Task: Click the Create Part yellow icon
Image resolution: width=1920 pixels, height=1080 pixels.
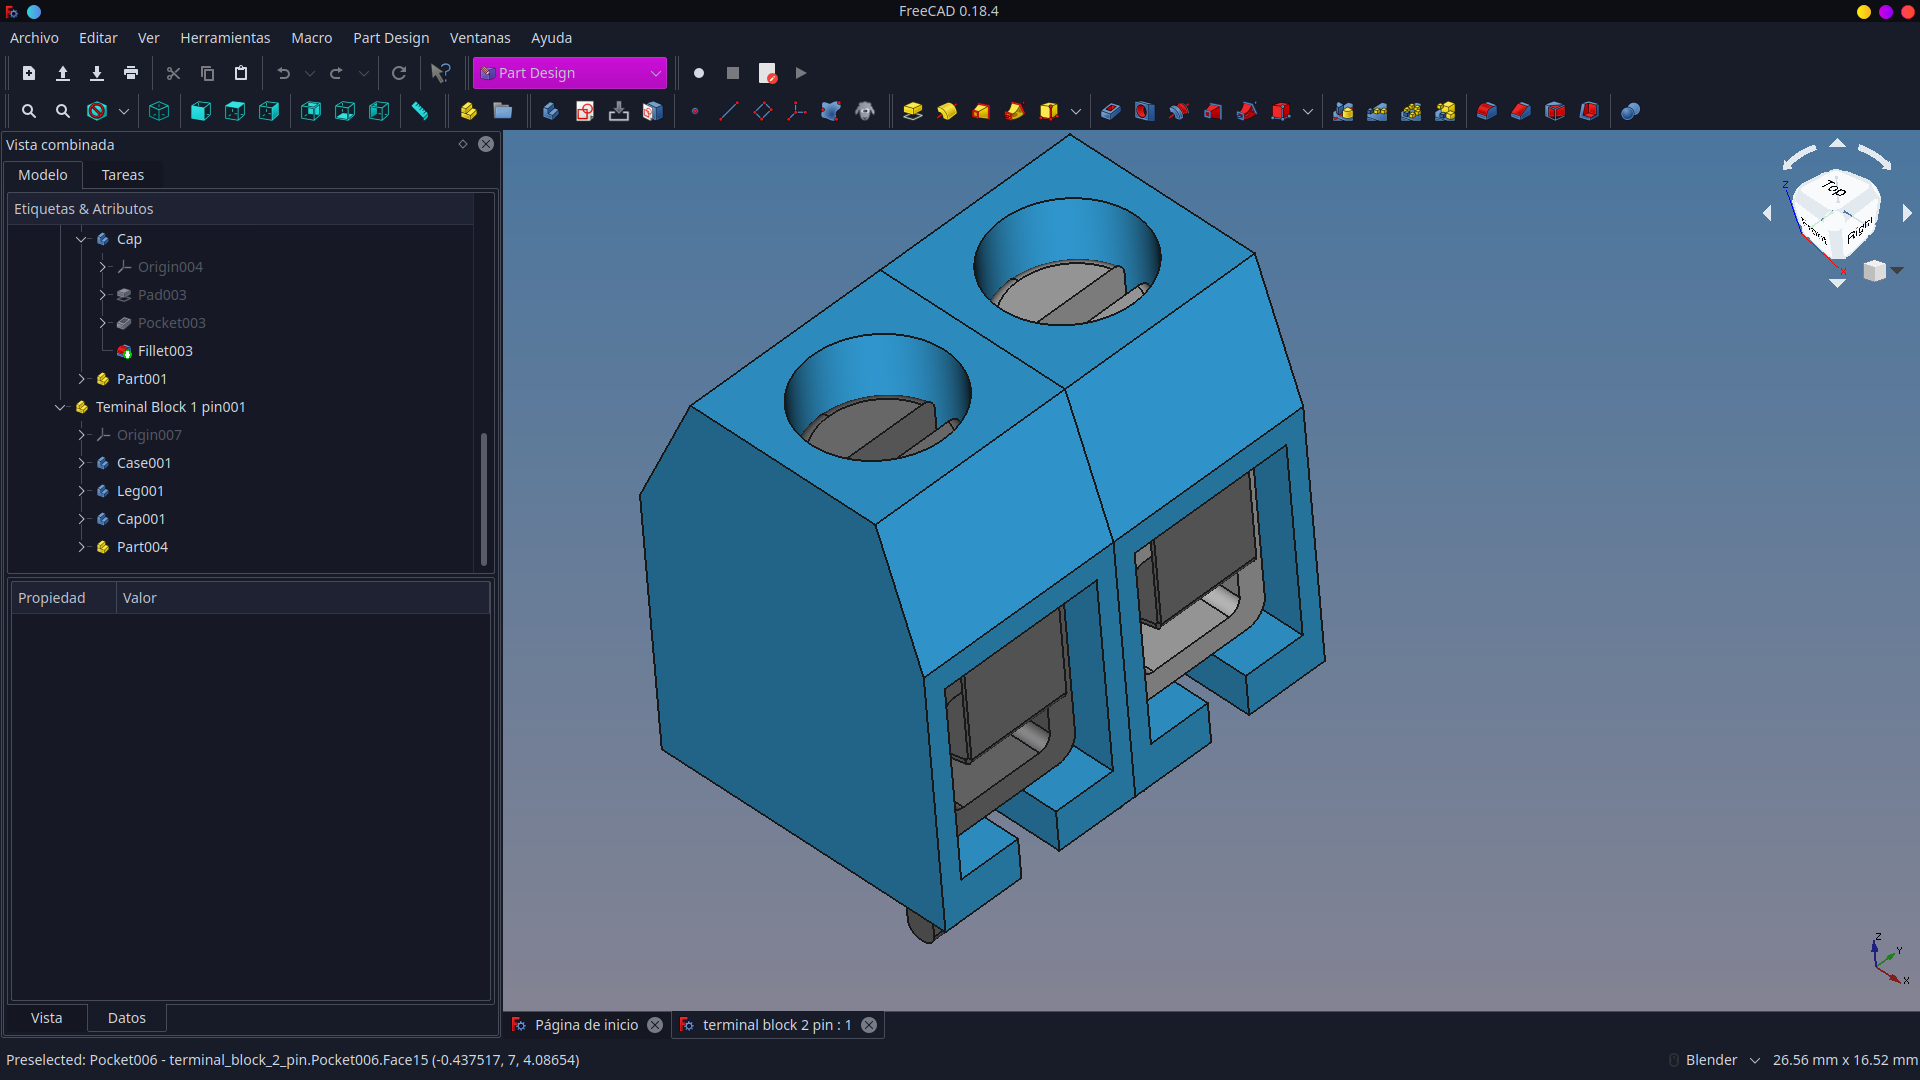Action: pos(469,111)
